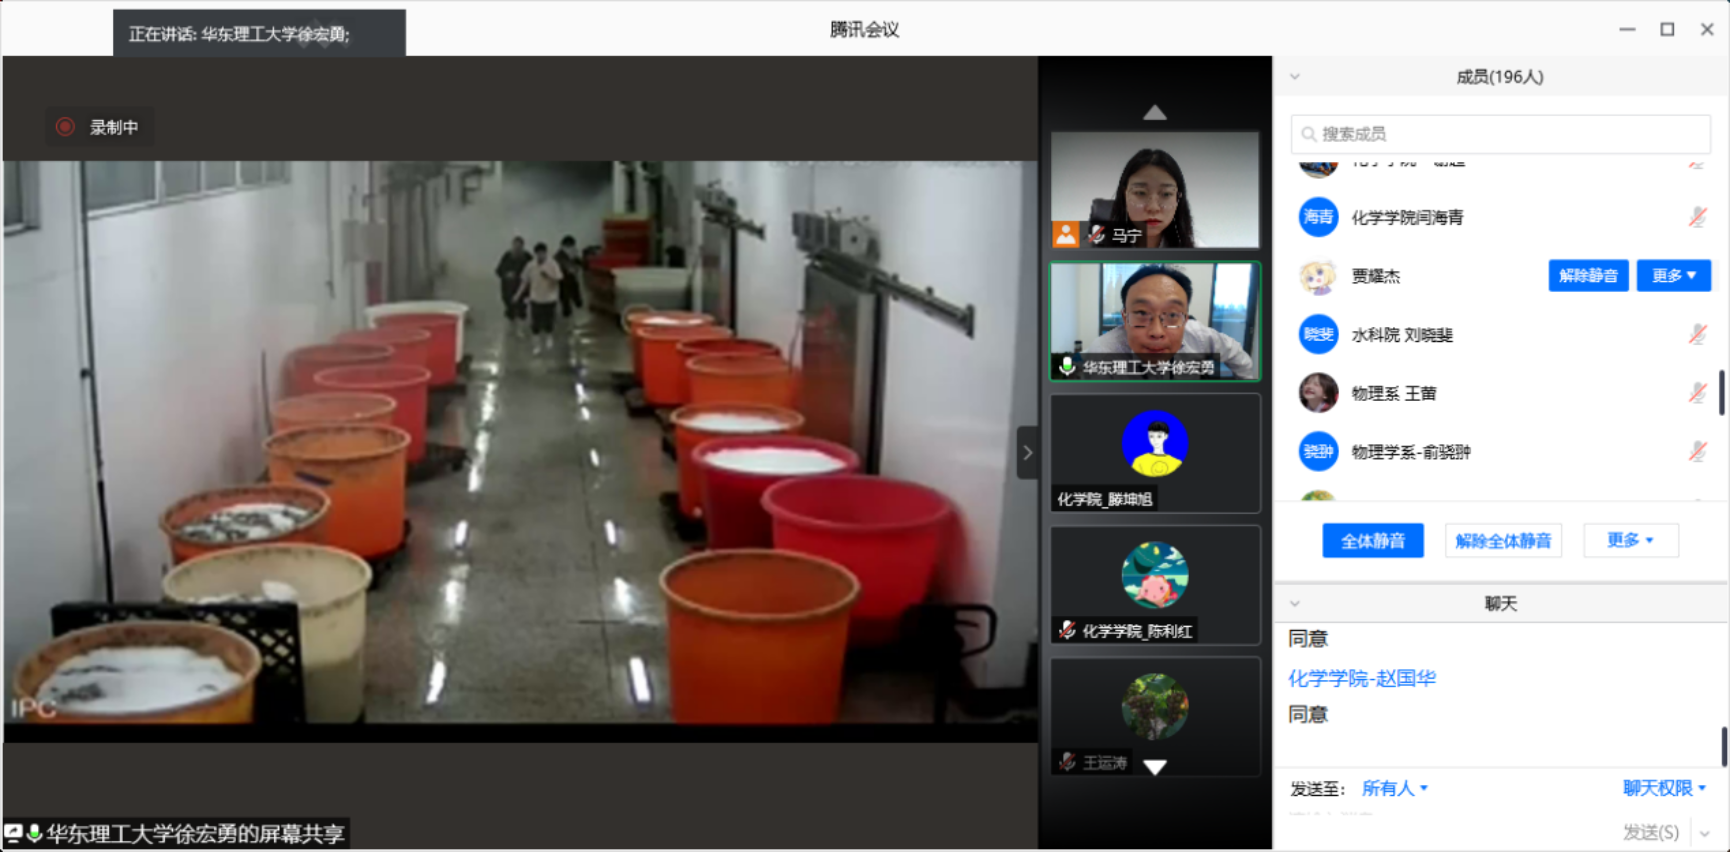Select 华东理工大学徐宏勇 video thumbnail
Screen dimensions: 1731x852
point(1155,321)
